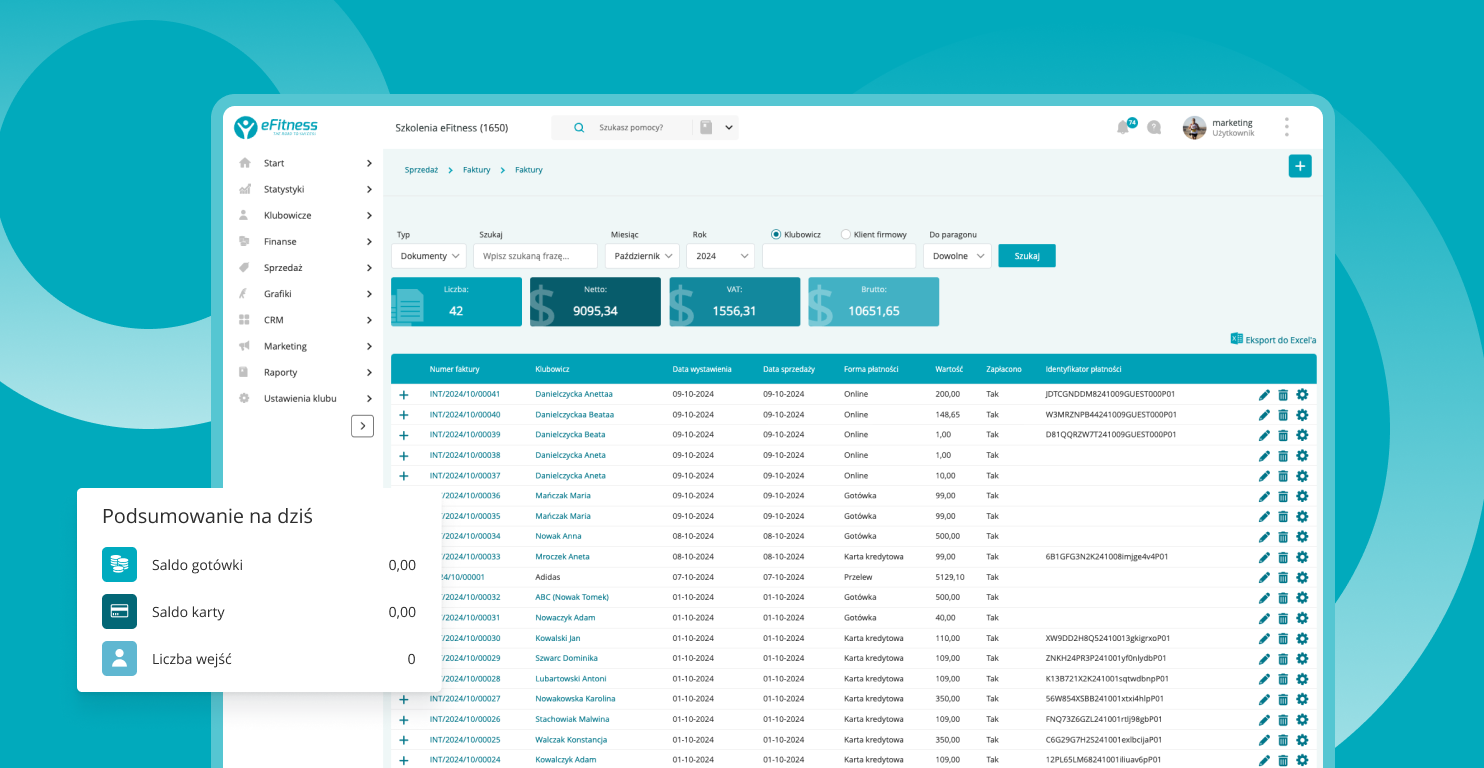Open the Miesiąc Październik dropdown

pyautogui.click(x=642, y=256)
